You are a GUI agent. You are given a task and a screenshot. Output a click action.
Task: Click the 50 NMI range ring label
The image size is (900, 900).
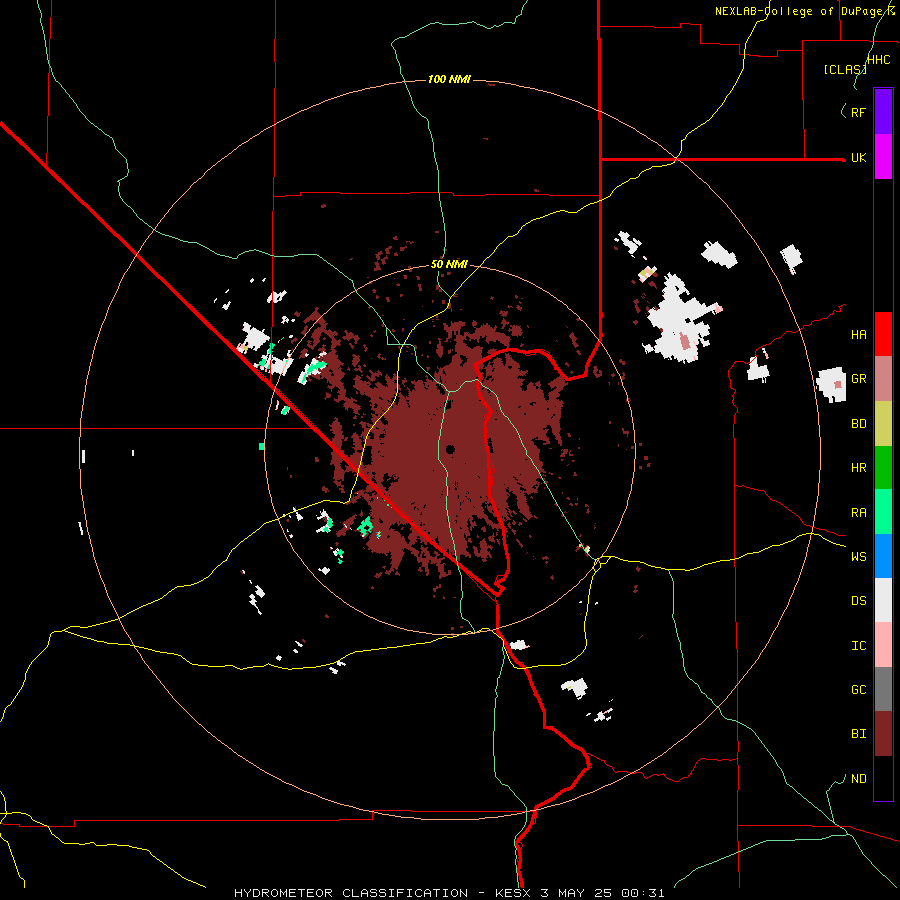(x=449, y=264)
